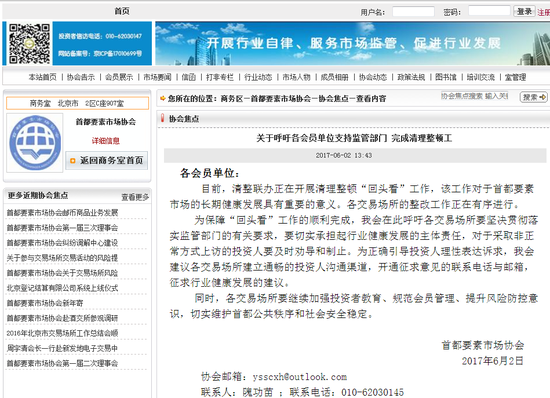
Task: Click the header phone number 010-62030147
Action: point(124,36)
